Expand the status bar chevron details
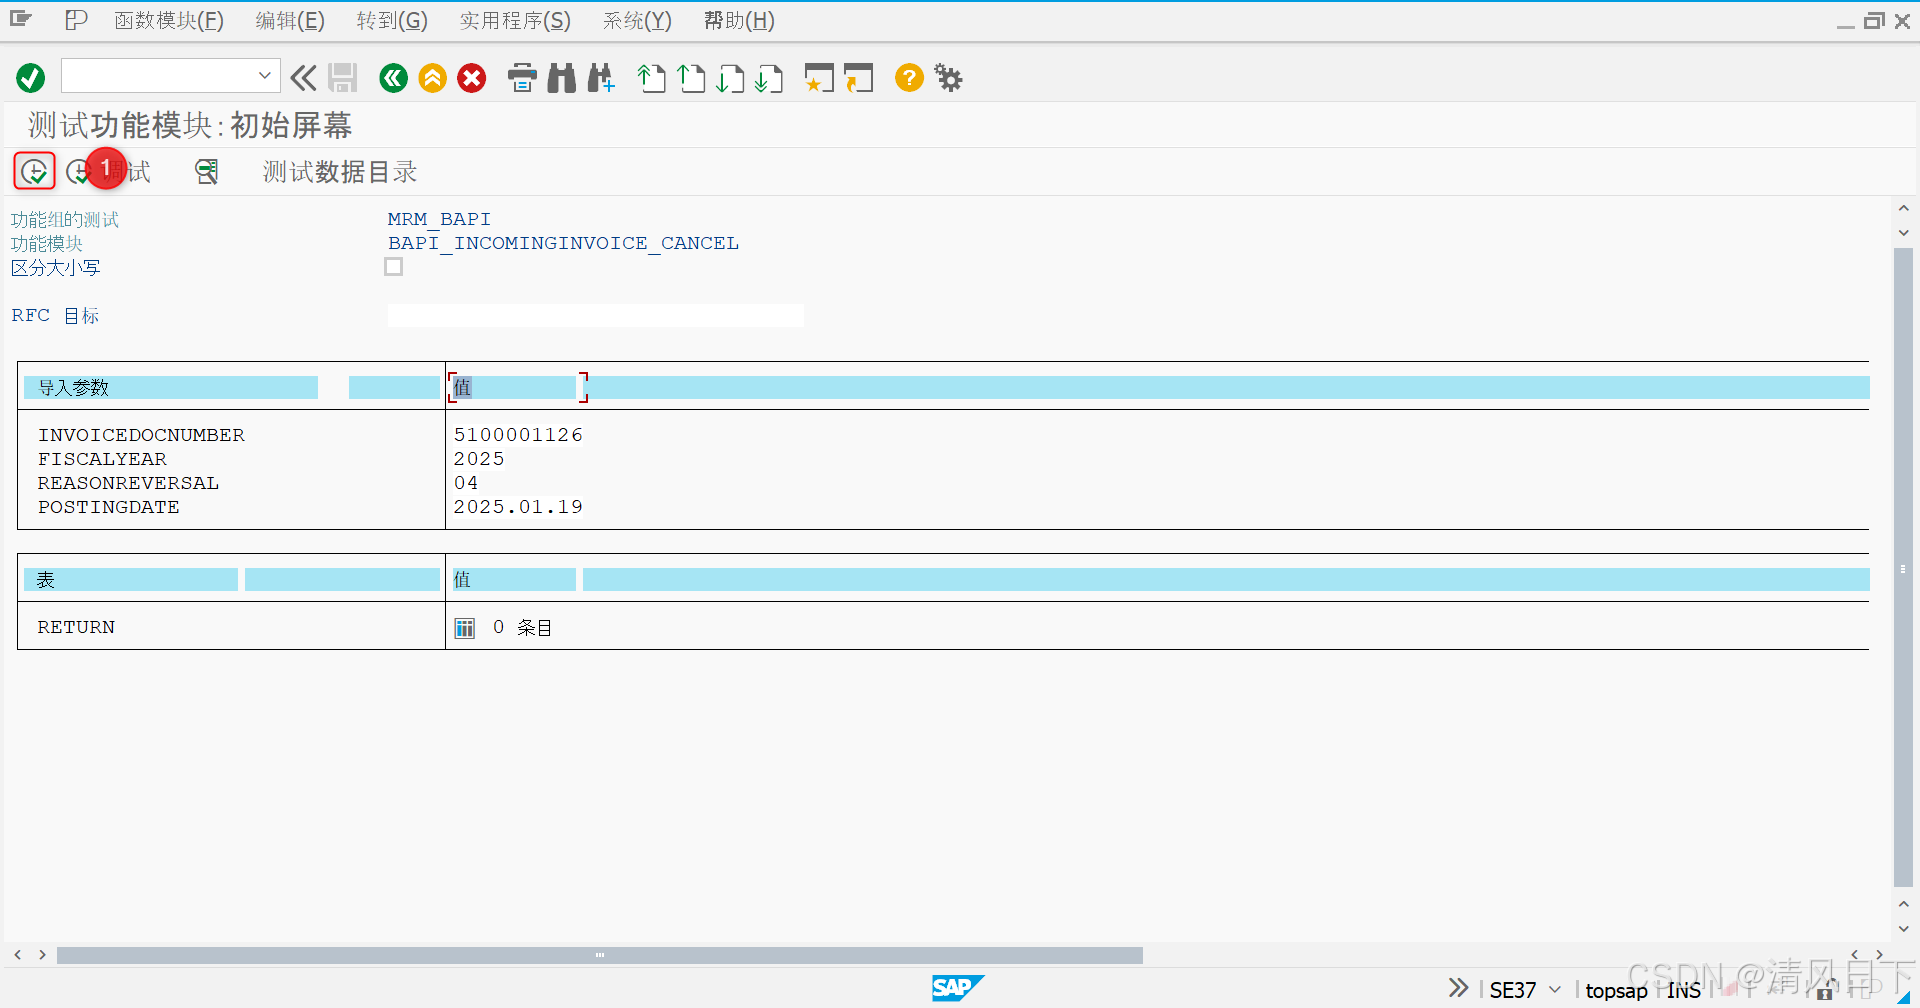The width and height of the screenshot is (1920, 1008). 1457,987
